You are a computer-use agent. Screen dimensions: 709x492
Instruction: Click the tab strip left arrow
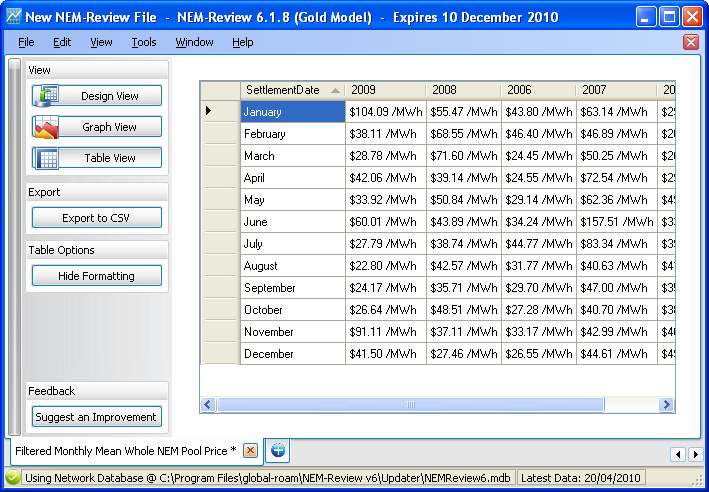click(677, 454)
